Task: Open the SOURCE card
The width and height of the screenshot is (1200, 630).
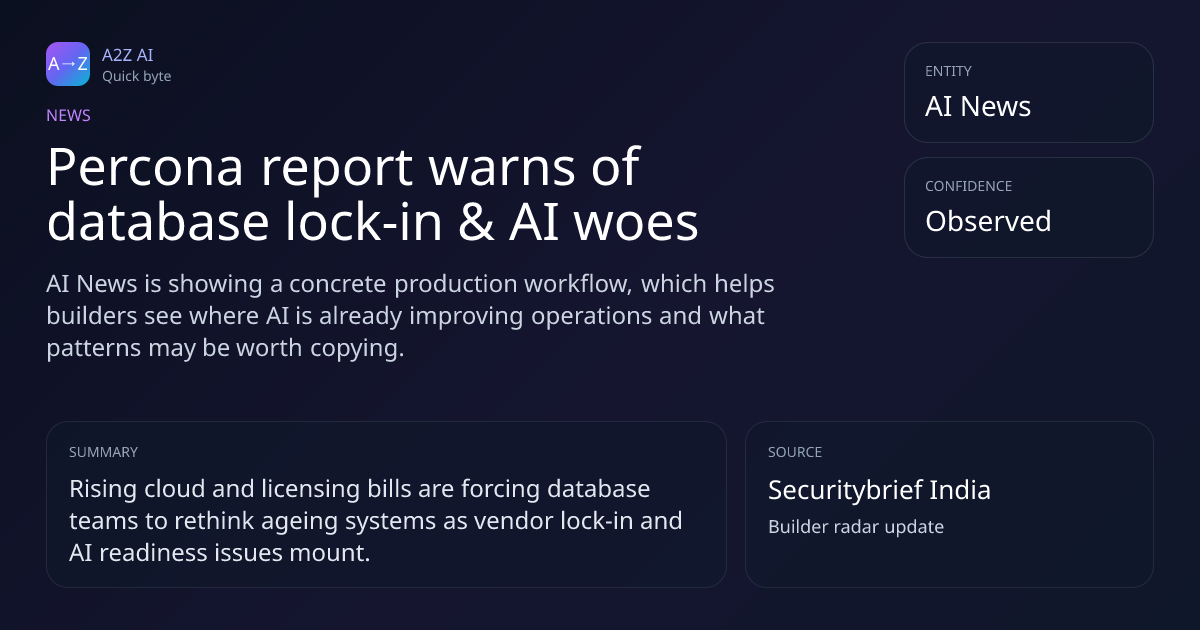Action: click(x=949, y=504)
